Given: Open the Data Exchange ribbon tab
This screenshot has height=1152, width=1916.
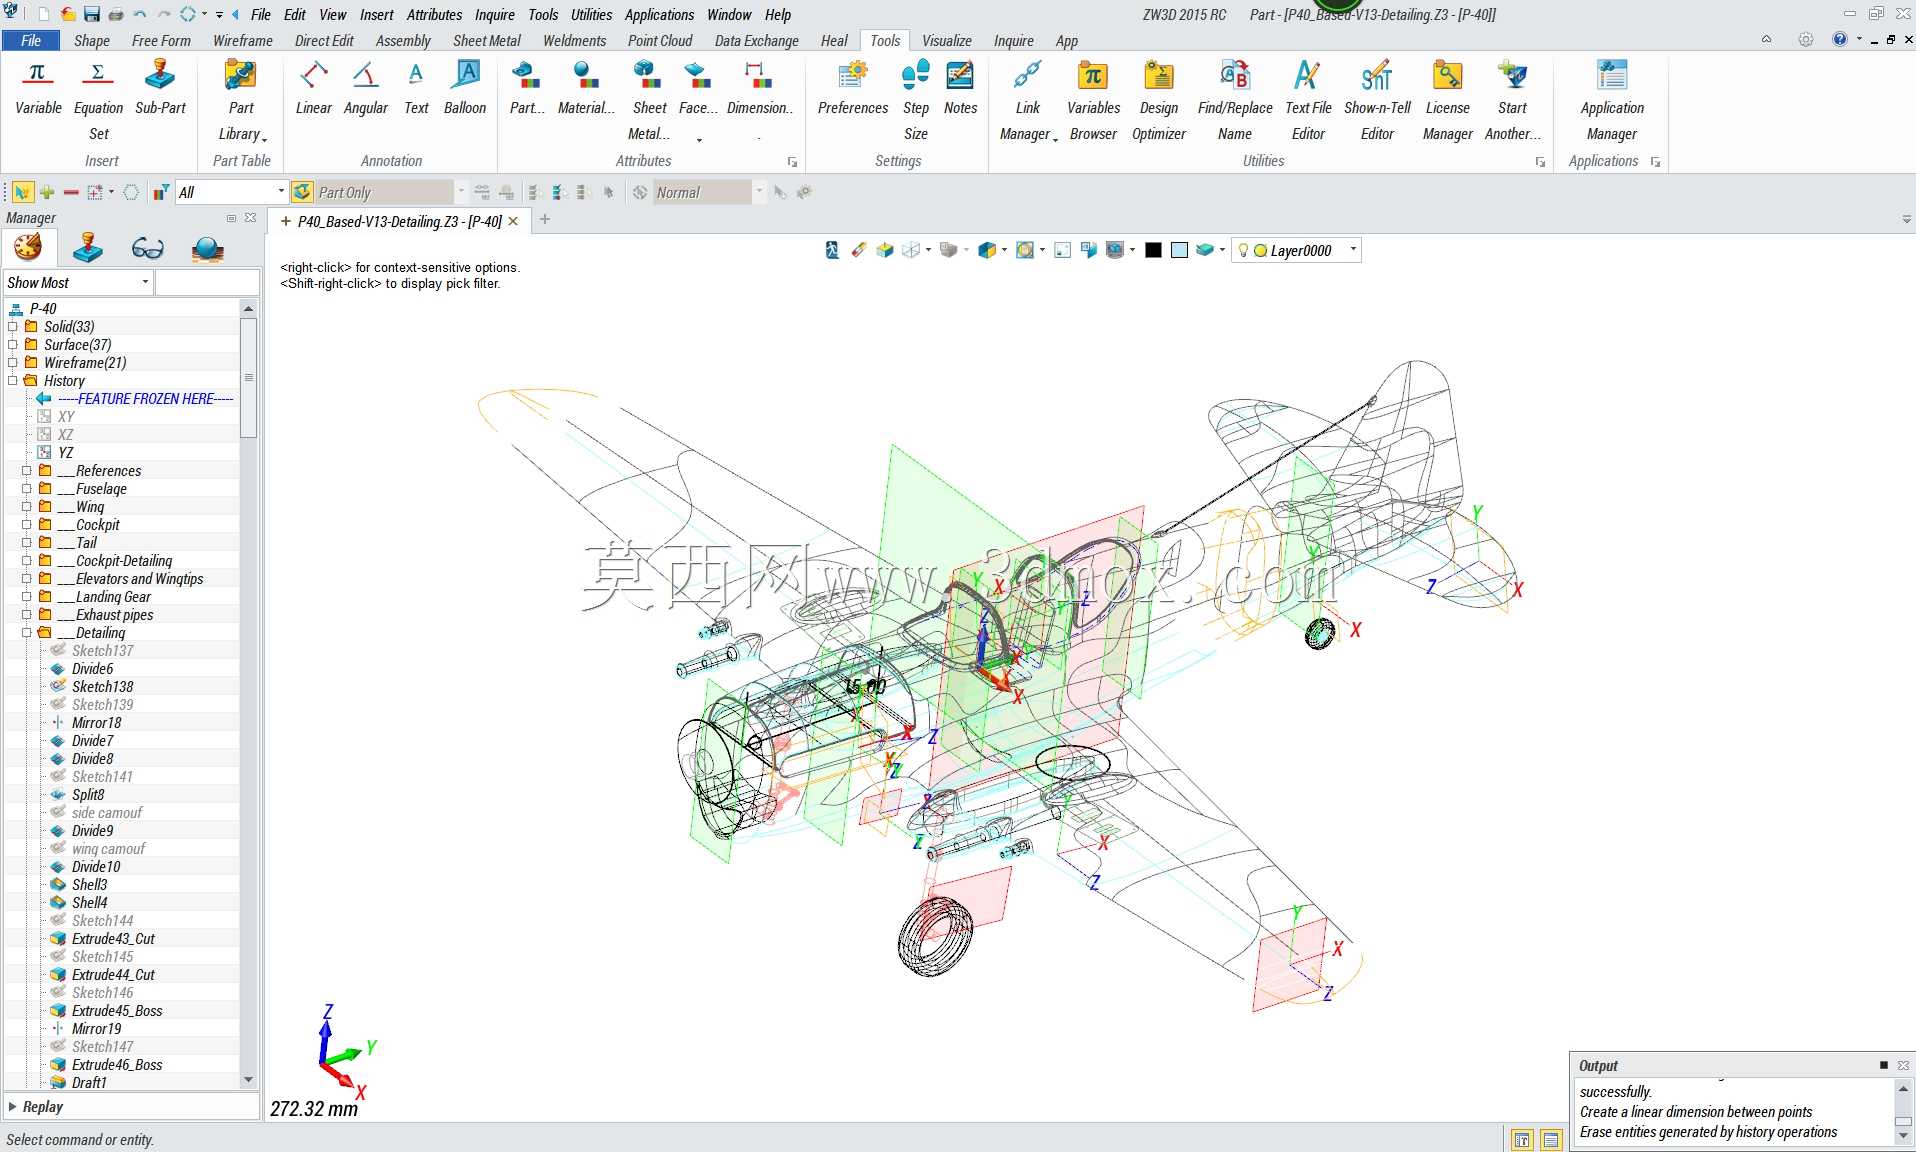Looking at the screenshot, I should point(757,41).
